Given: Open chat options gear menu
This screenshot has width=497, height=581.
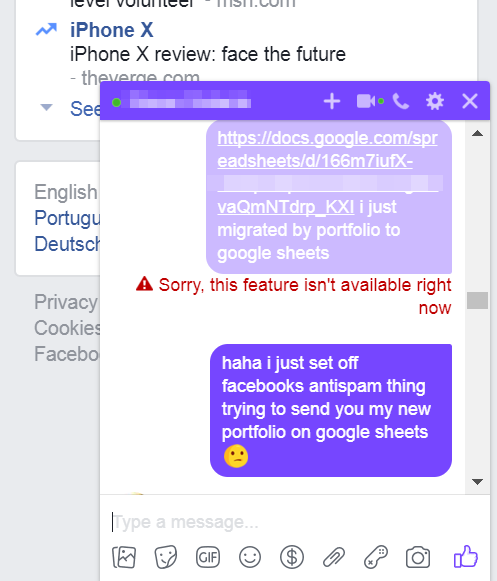Looking at the screenshot, I should pos(435,101).
